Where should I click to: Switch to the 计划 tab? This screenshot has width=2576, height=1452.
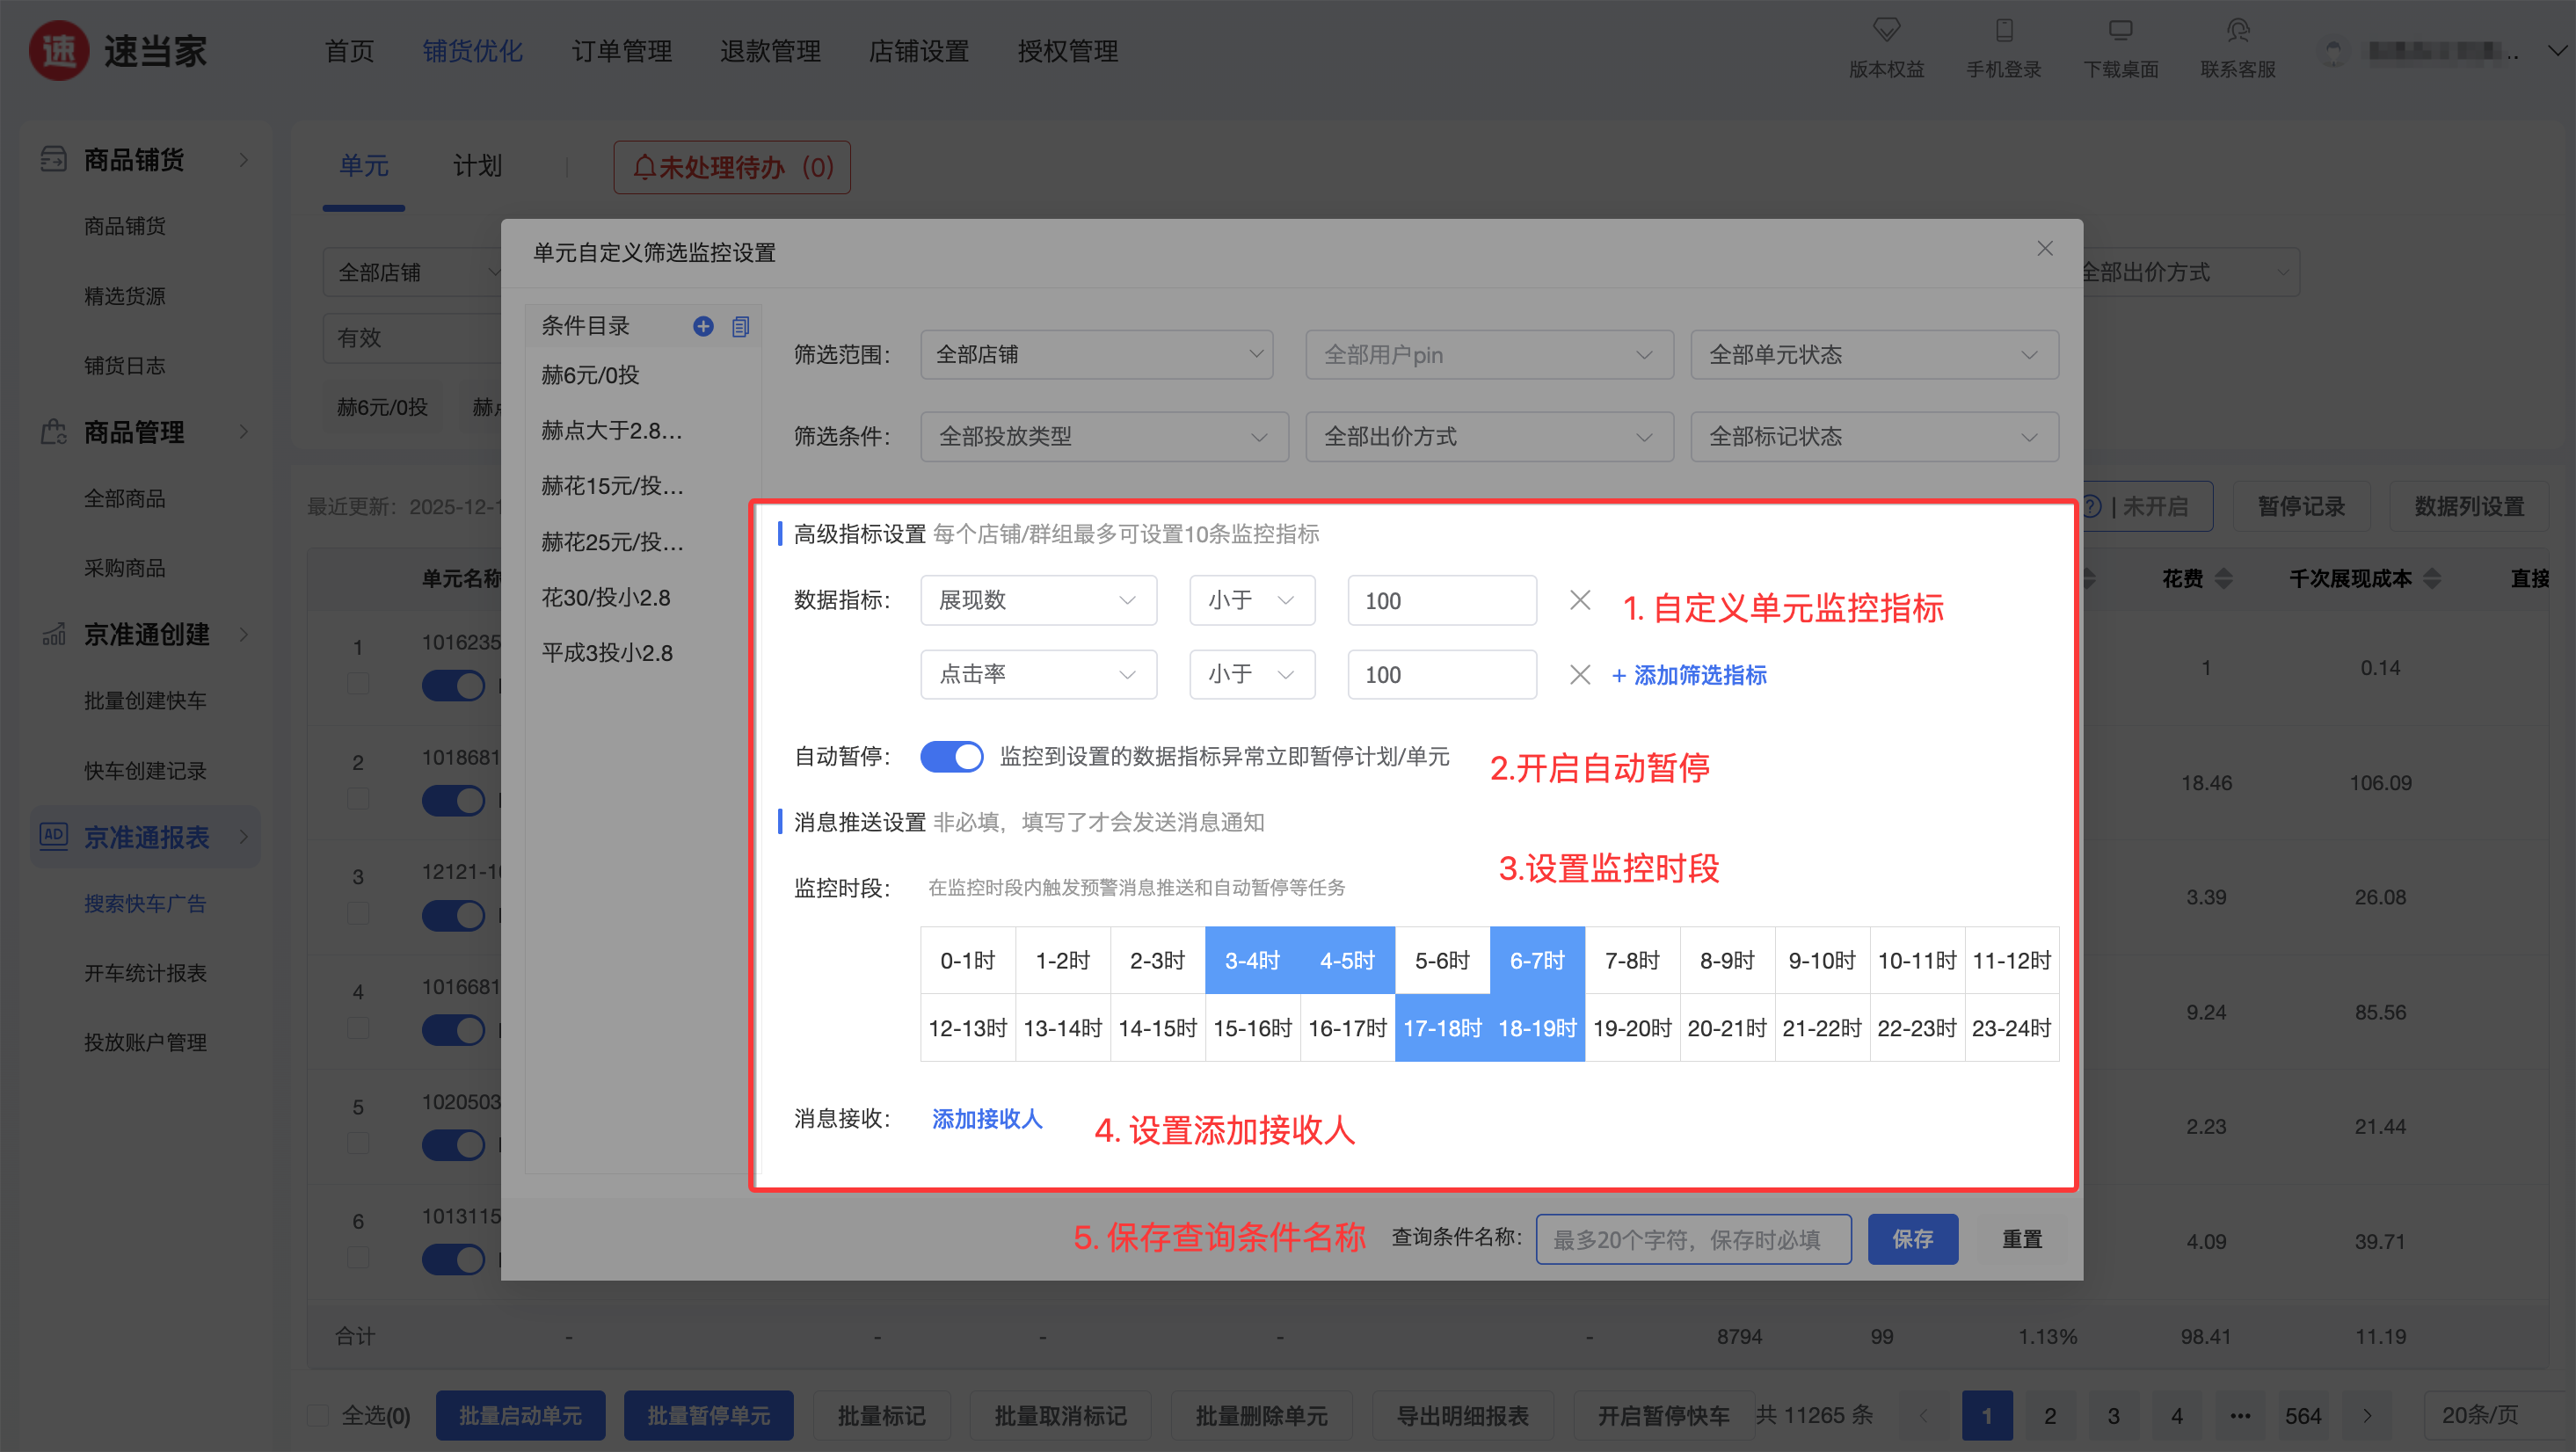pos(477,166)
